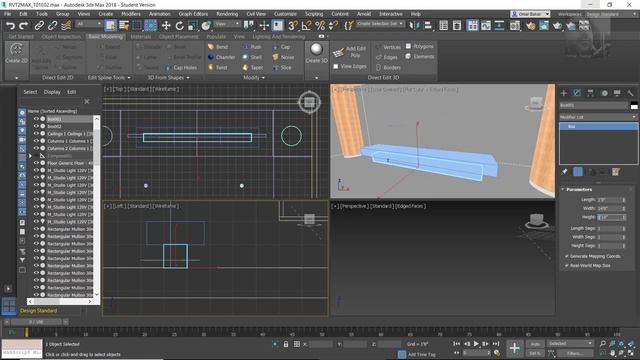Toggle visibility of Floor Generic Floor
Viewport: 640px width, 360px height.
36,163
